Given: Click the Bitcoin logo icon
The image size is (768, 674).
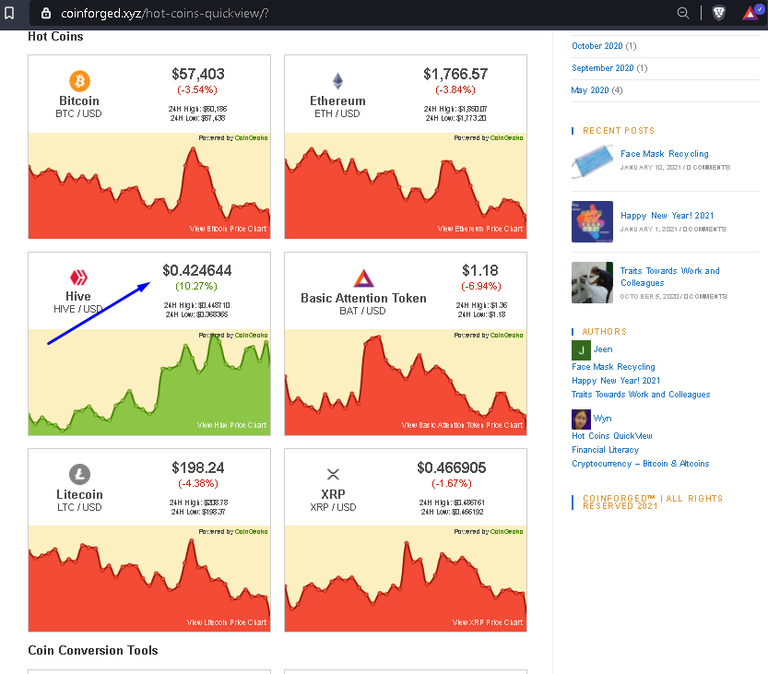Looking at the screenshot, I should pyautogui.click(x=79, y=81).
